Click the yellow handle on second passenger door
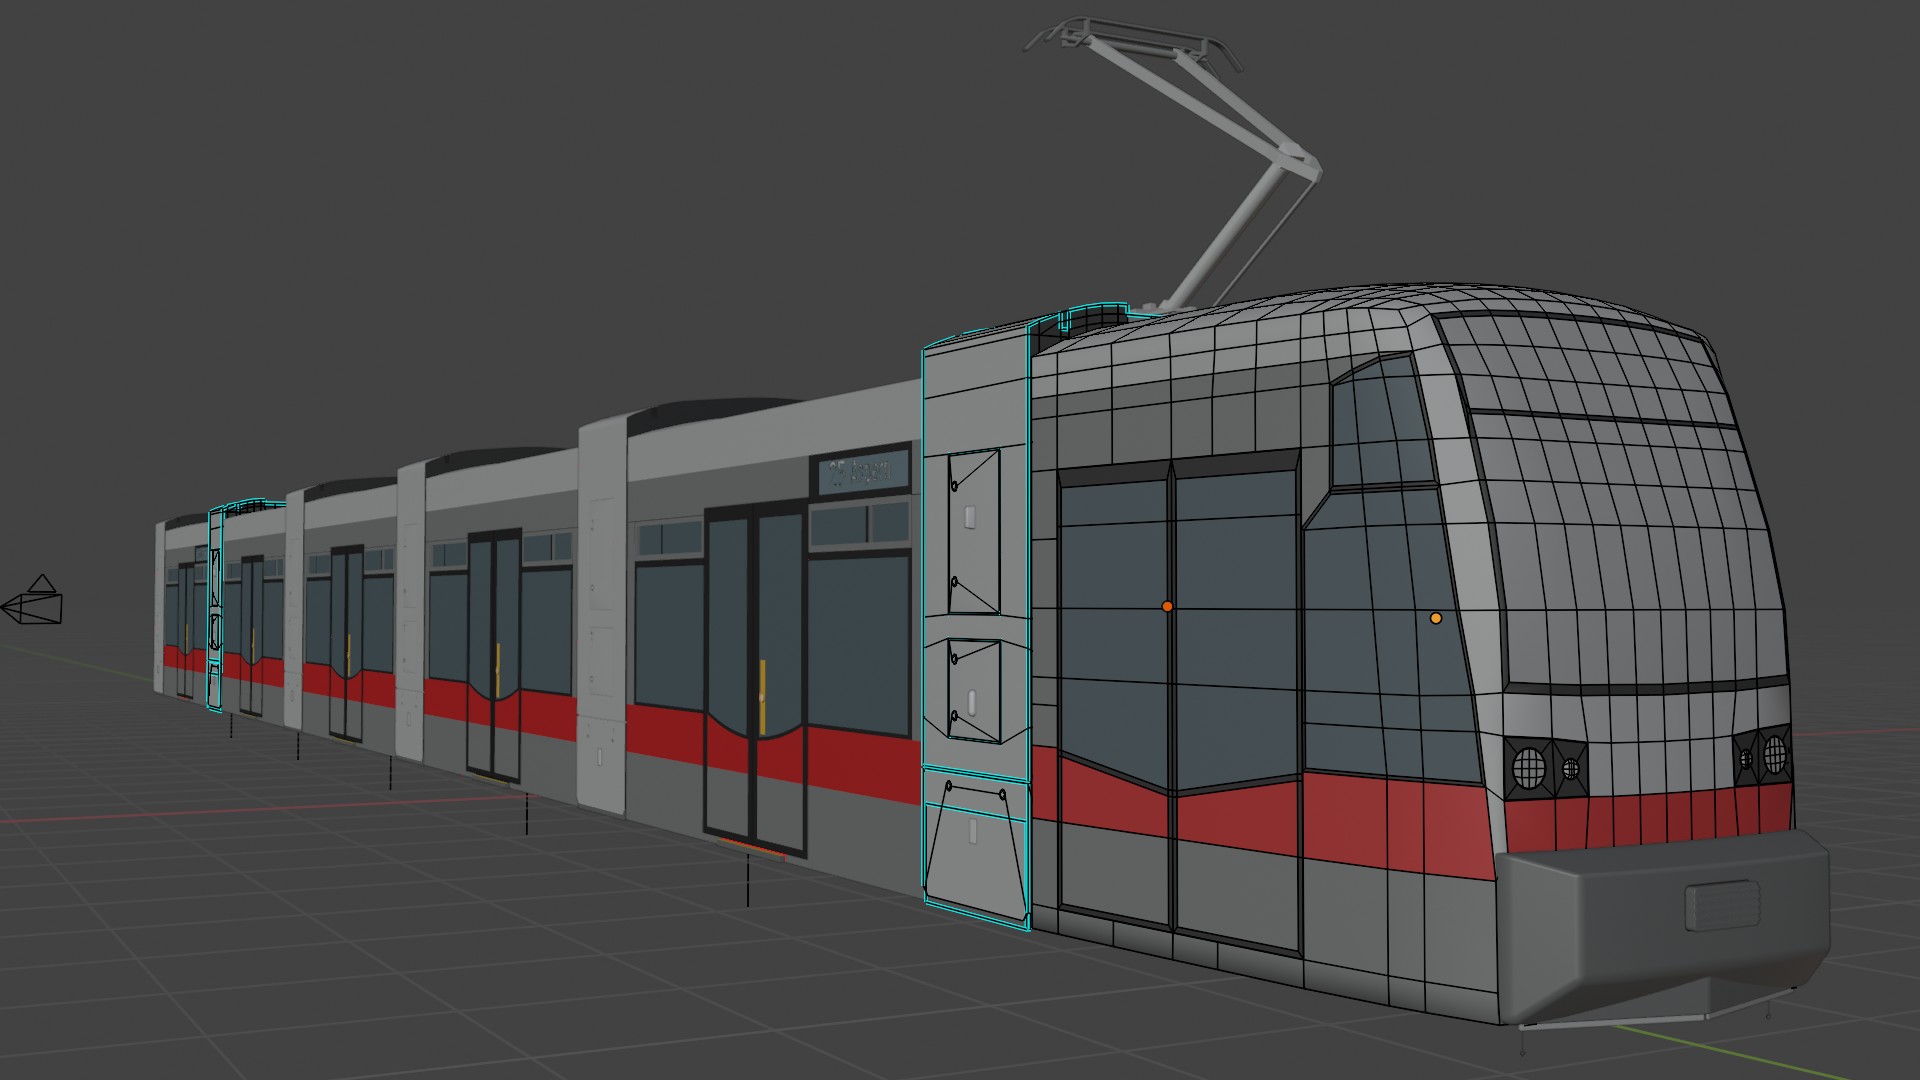The height and width of the screenshot is (1080, 1920). (x=497, y=668)
